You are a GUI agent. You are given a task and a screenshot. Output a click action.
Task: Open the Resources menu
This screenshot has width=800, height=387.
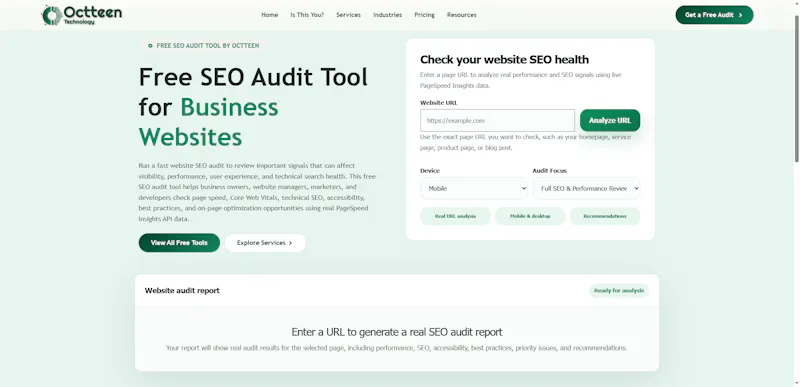462,15
